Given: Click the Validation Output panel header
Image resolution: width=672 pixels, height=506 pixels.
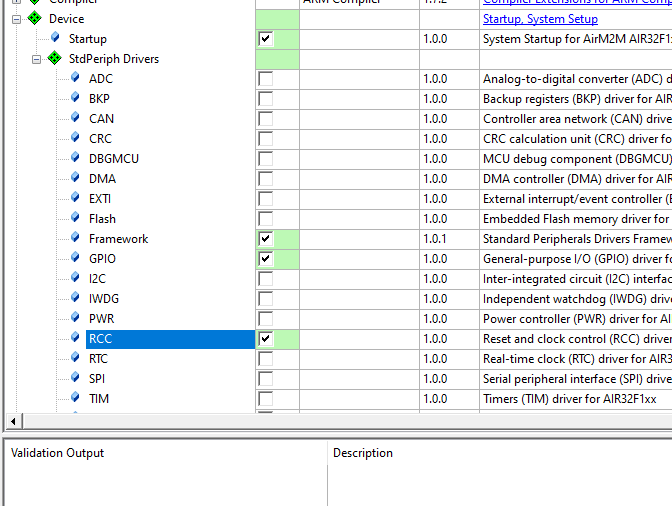Looking at the screenshot, I should tap(57, 453).
